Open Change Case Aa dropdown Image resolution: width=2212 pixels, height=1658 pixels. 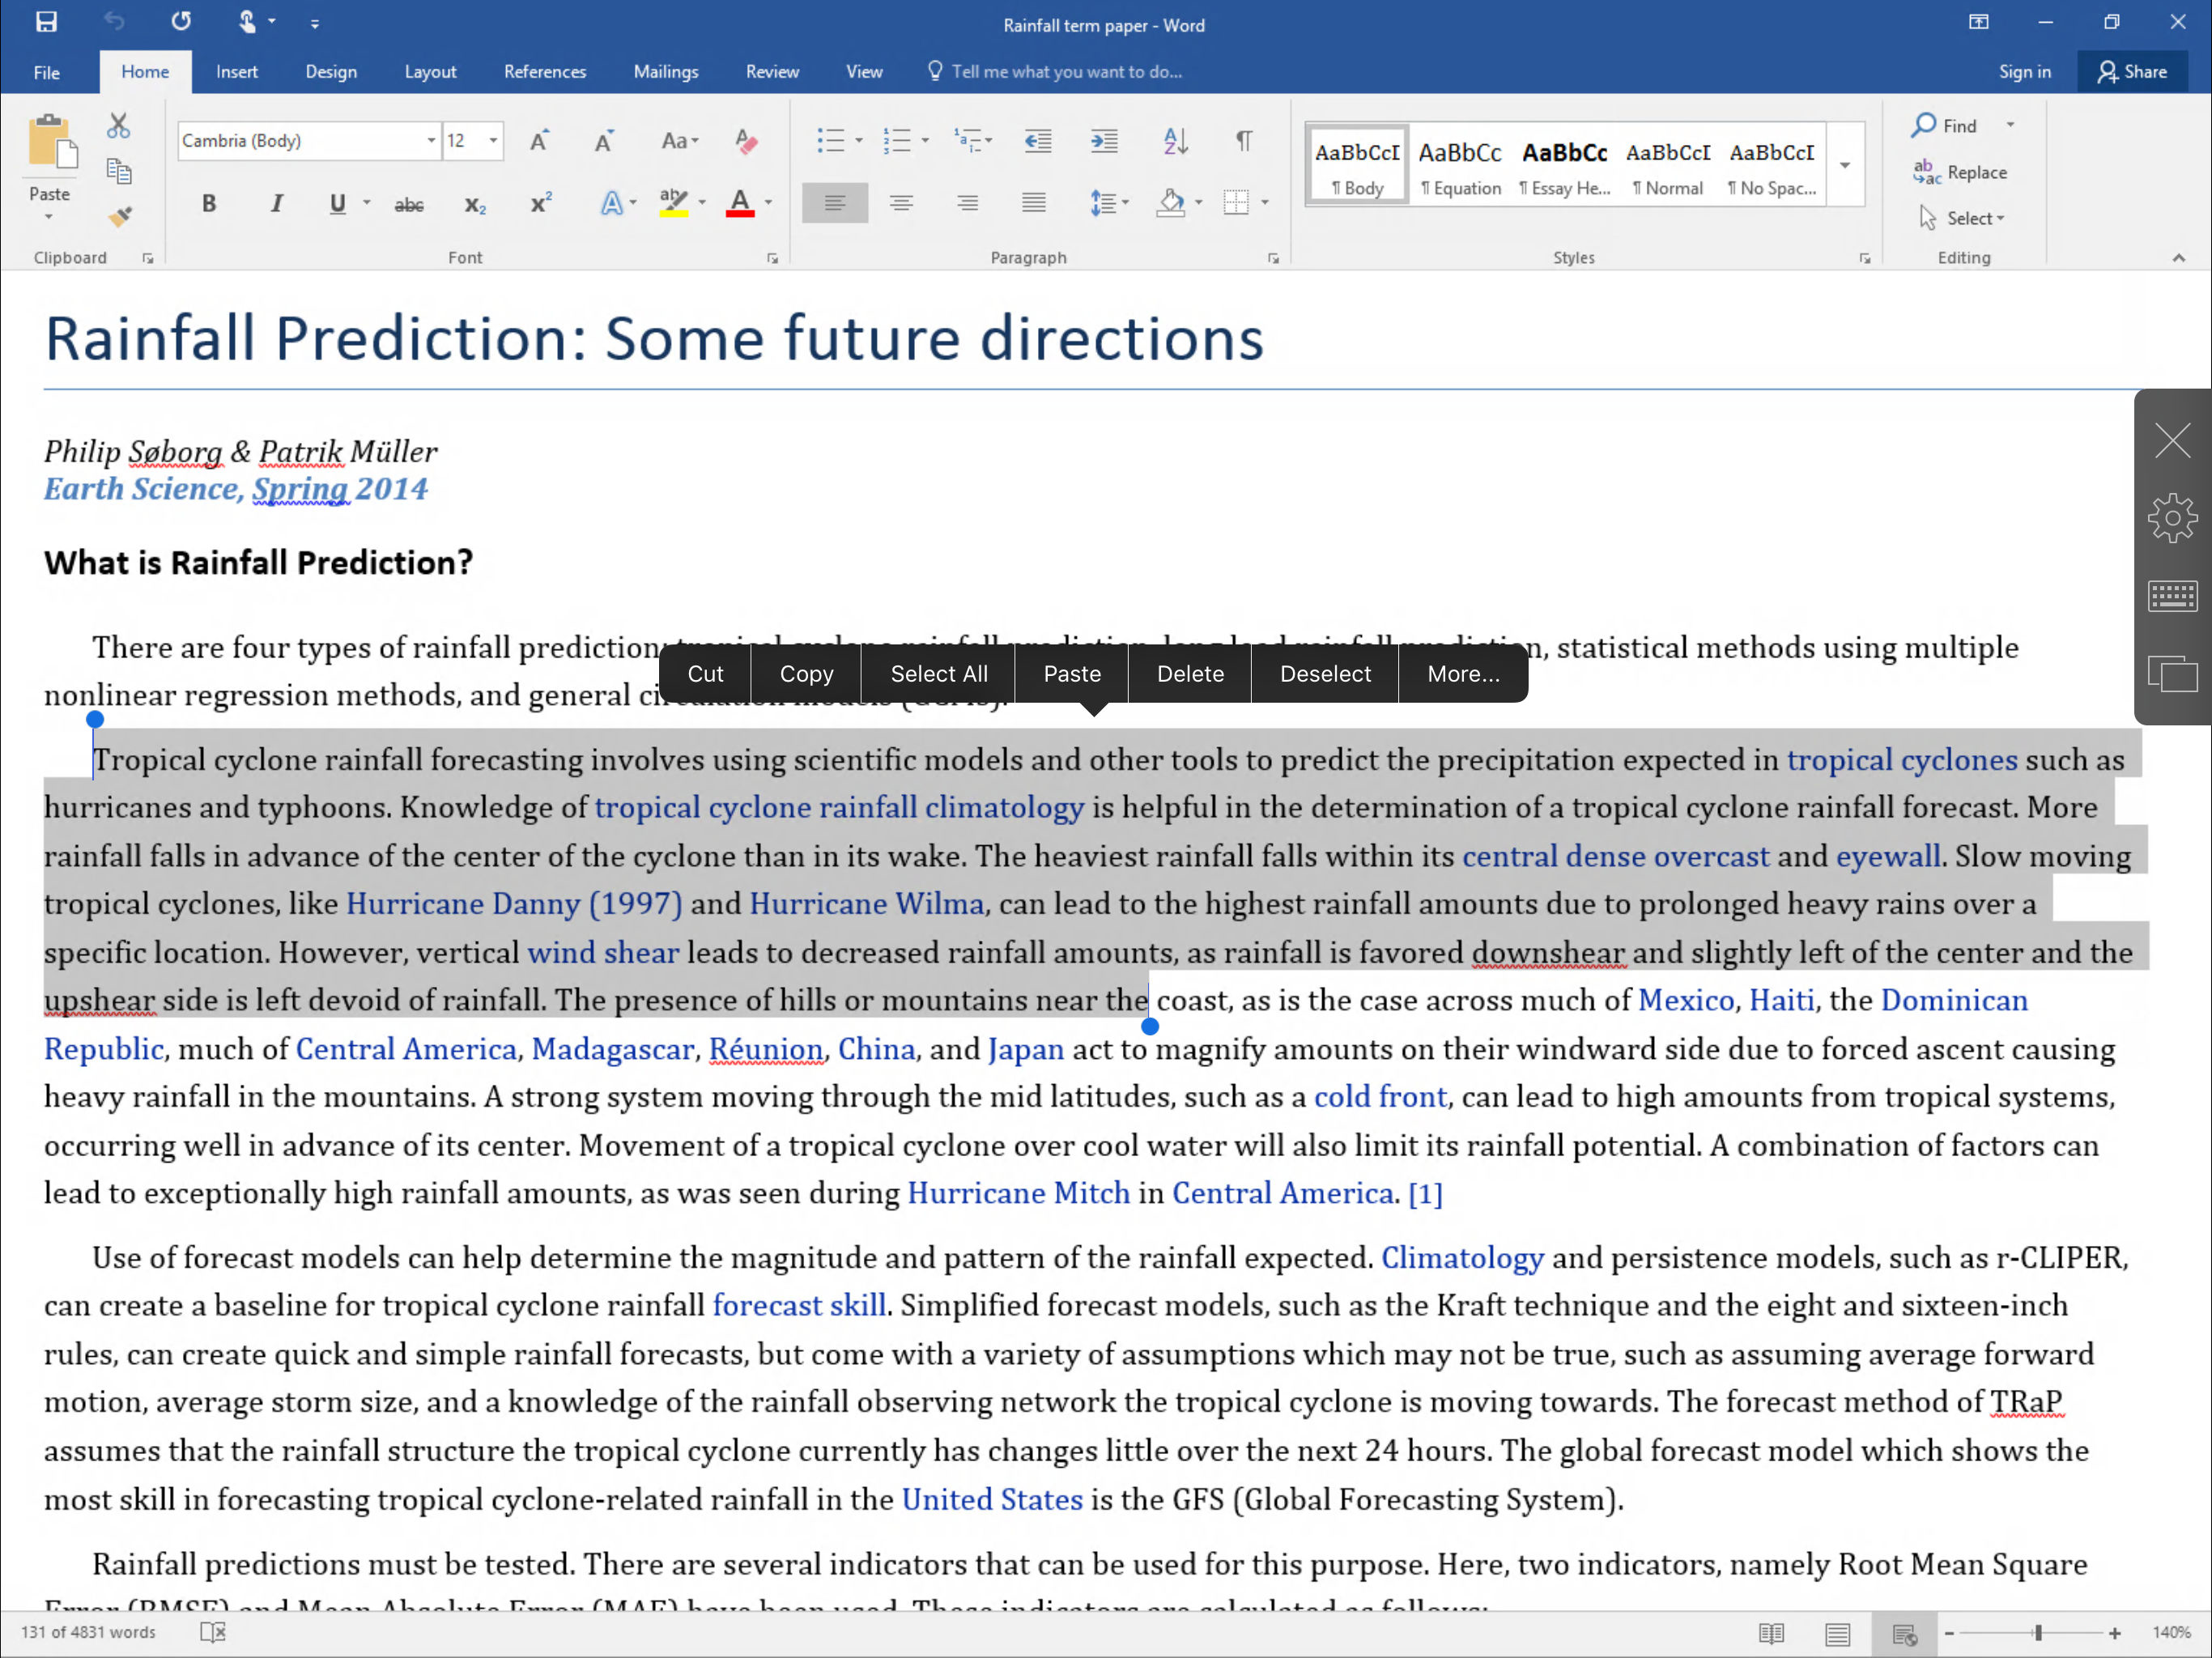[x=680, y=141]
